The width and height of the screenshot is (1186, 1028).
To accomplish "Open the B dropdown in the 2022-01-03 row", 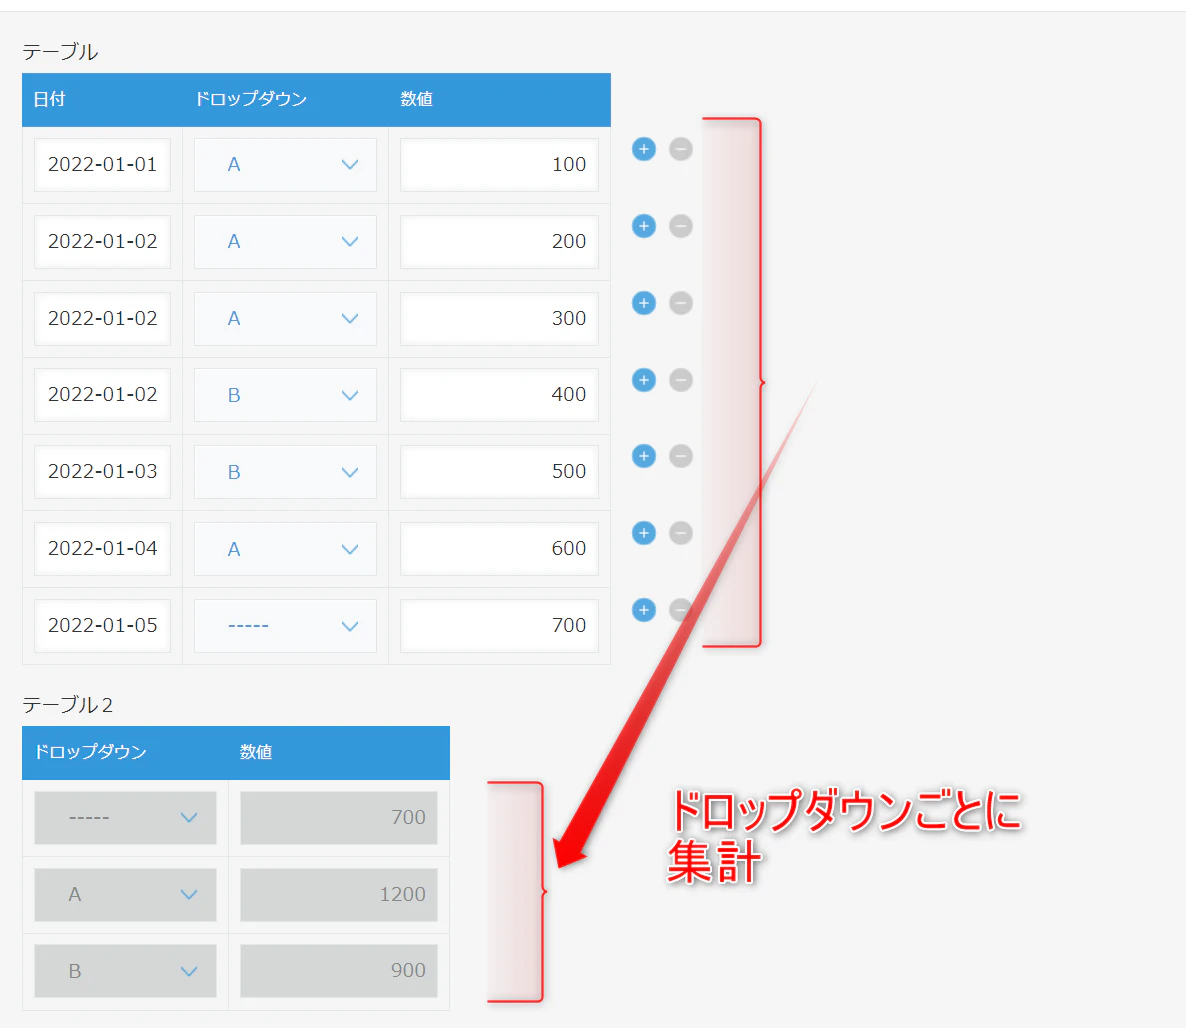I will [x=285, y=472].
